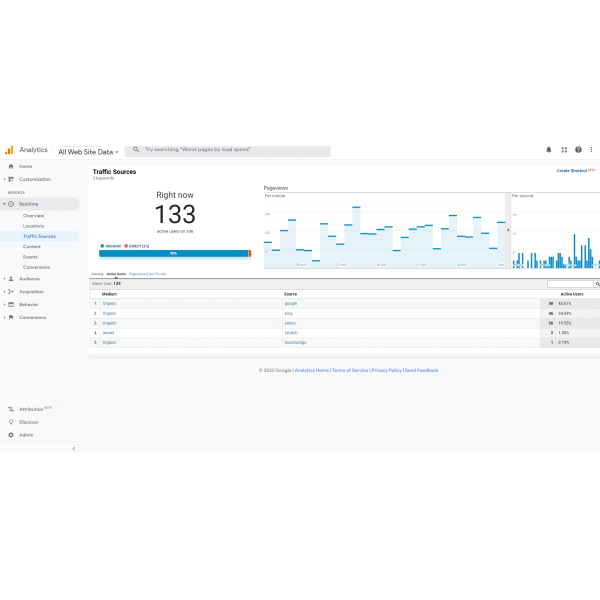Click the per-minute pageviews chart
This screenshot has height=600, width=600.
385,230
